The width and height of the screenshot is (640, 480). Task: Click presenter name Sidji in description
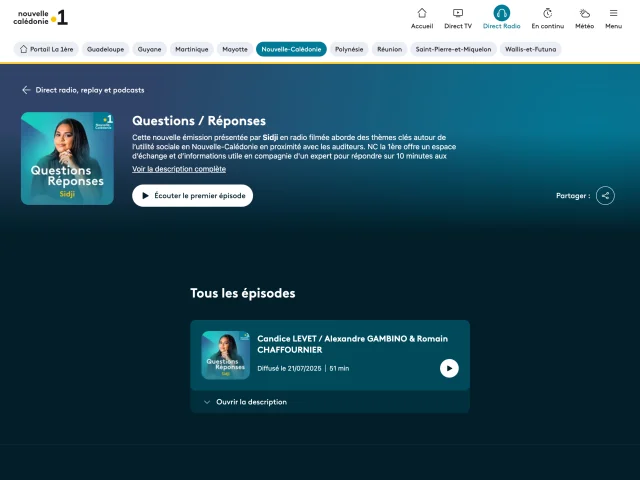pyautogui.click(x=270, y=137)
